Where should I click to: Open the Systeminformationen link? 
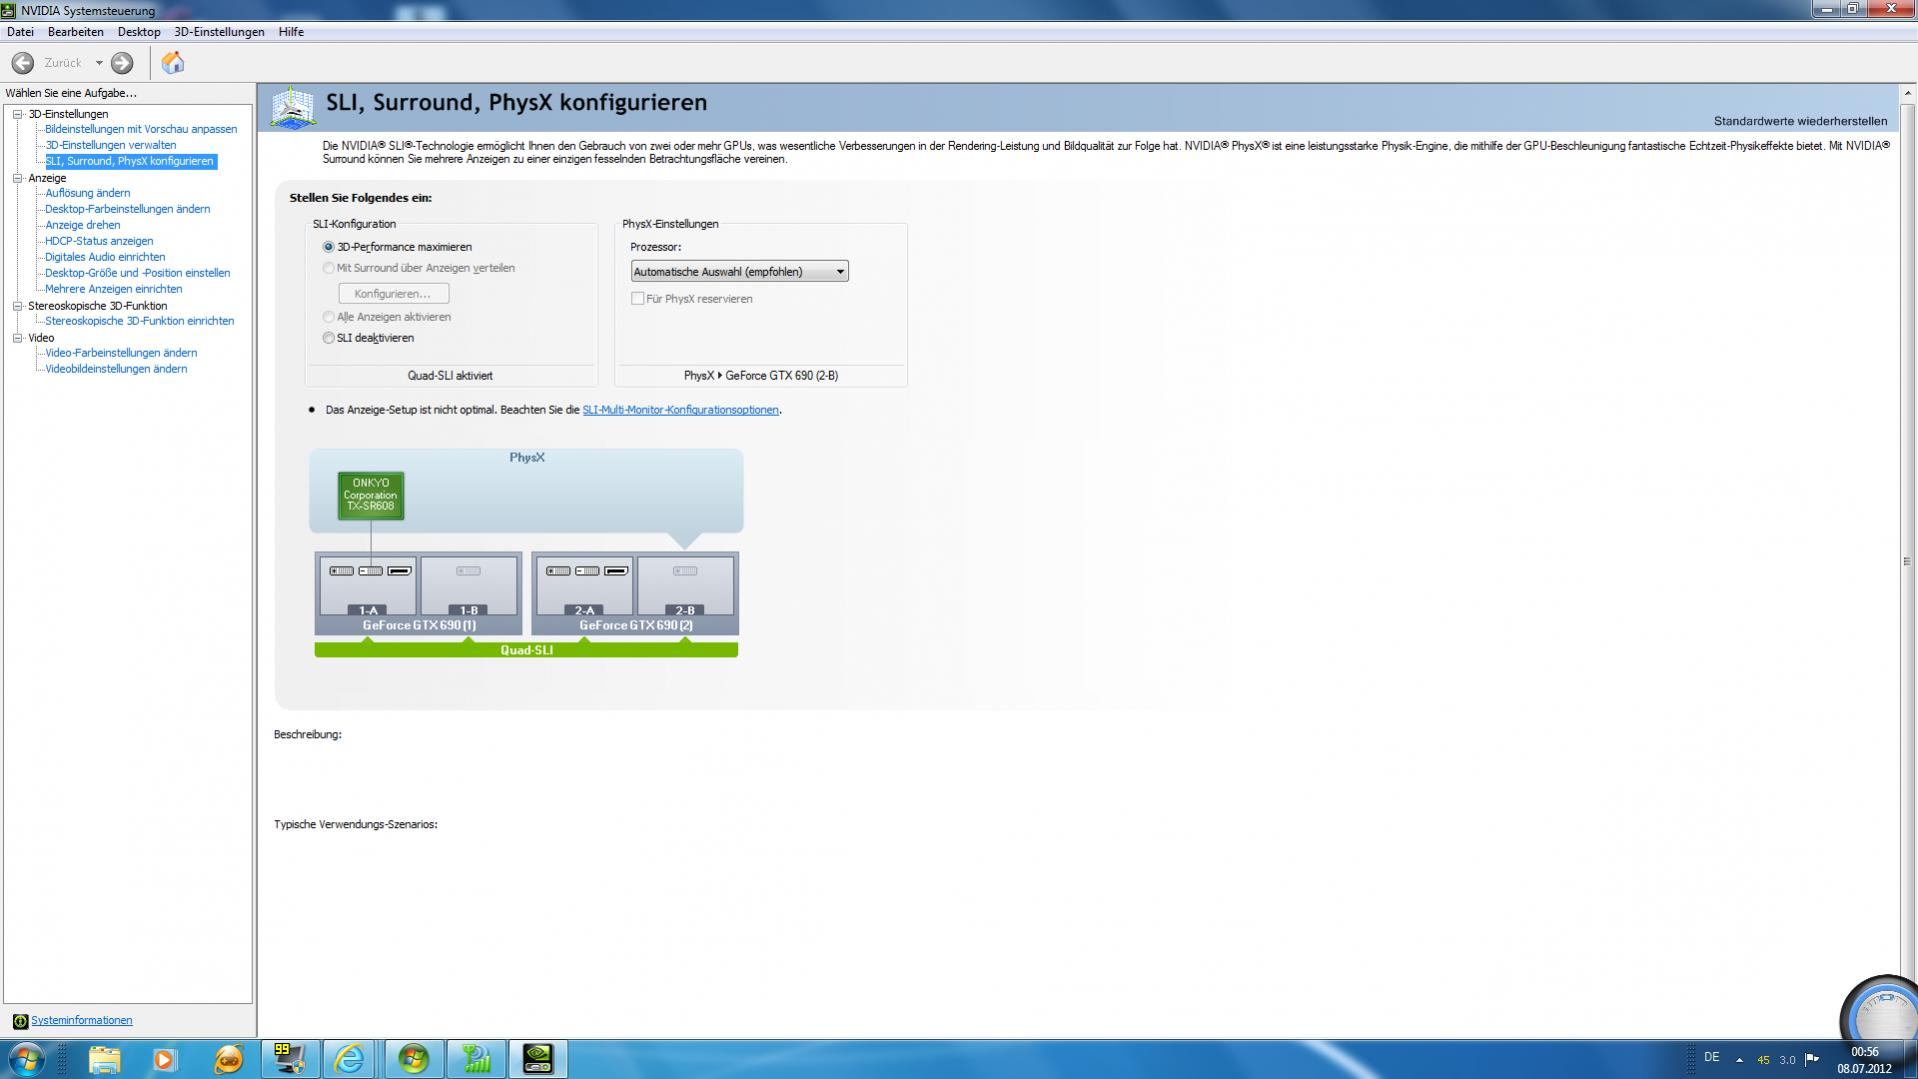tap(81, 1021)
